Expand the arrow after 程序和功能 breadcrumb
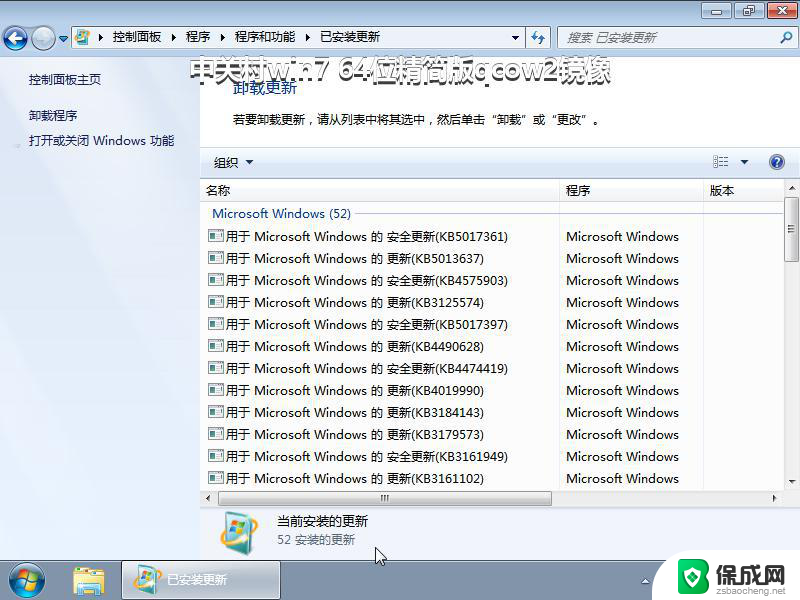 (x=308, y=37)
